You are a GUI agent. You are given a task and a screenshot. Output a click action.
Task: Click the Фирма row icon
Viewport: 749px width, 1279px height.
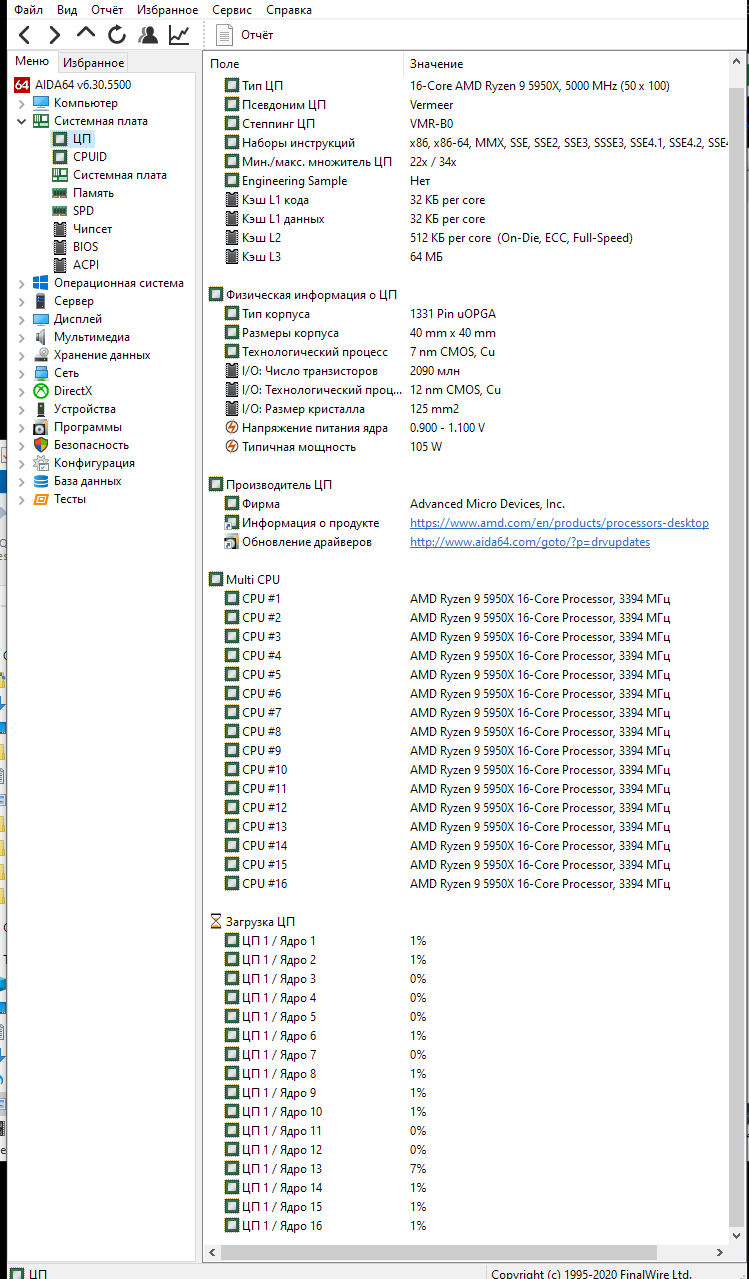[x=232, y=504]
